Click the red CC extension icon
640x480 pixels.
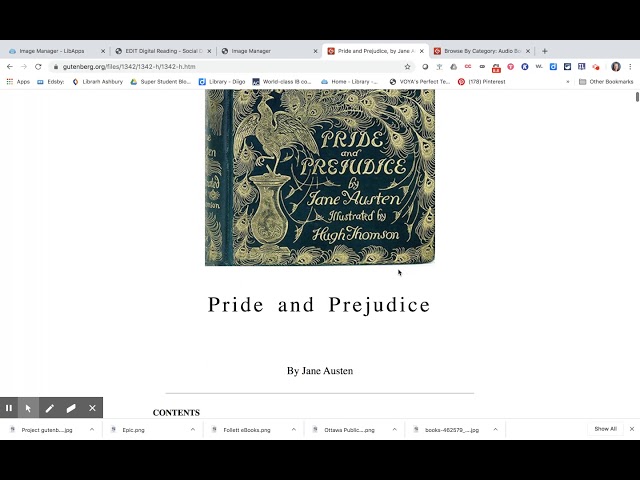[468, 66]
